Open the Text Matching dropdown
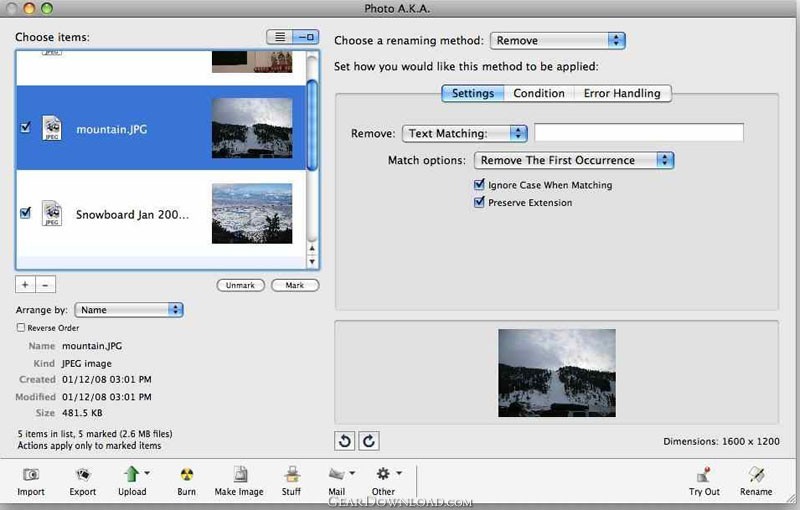The image size is (800, 510). point(465,133)
